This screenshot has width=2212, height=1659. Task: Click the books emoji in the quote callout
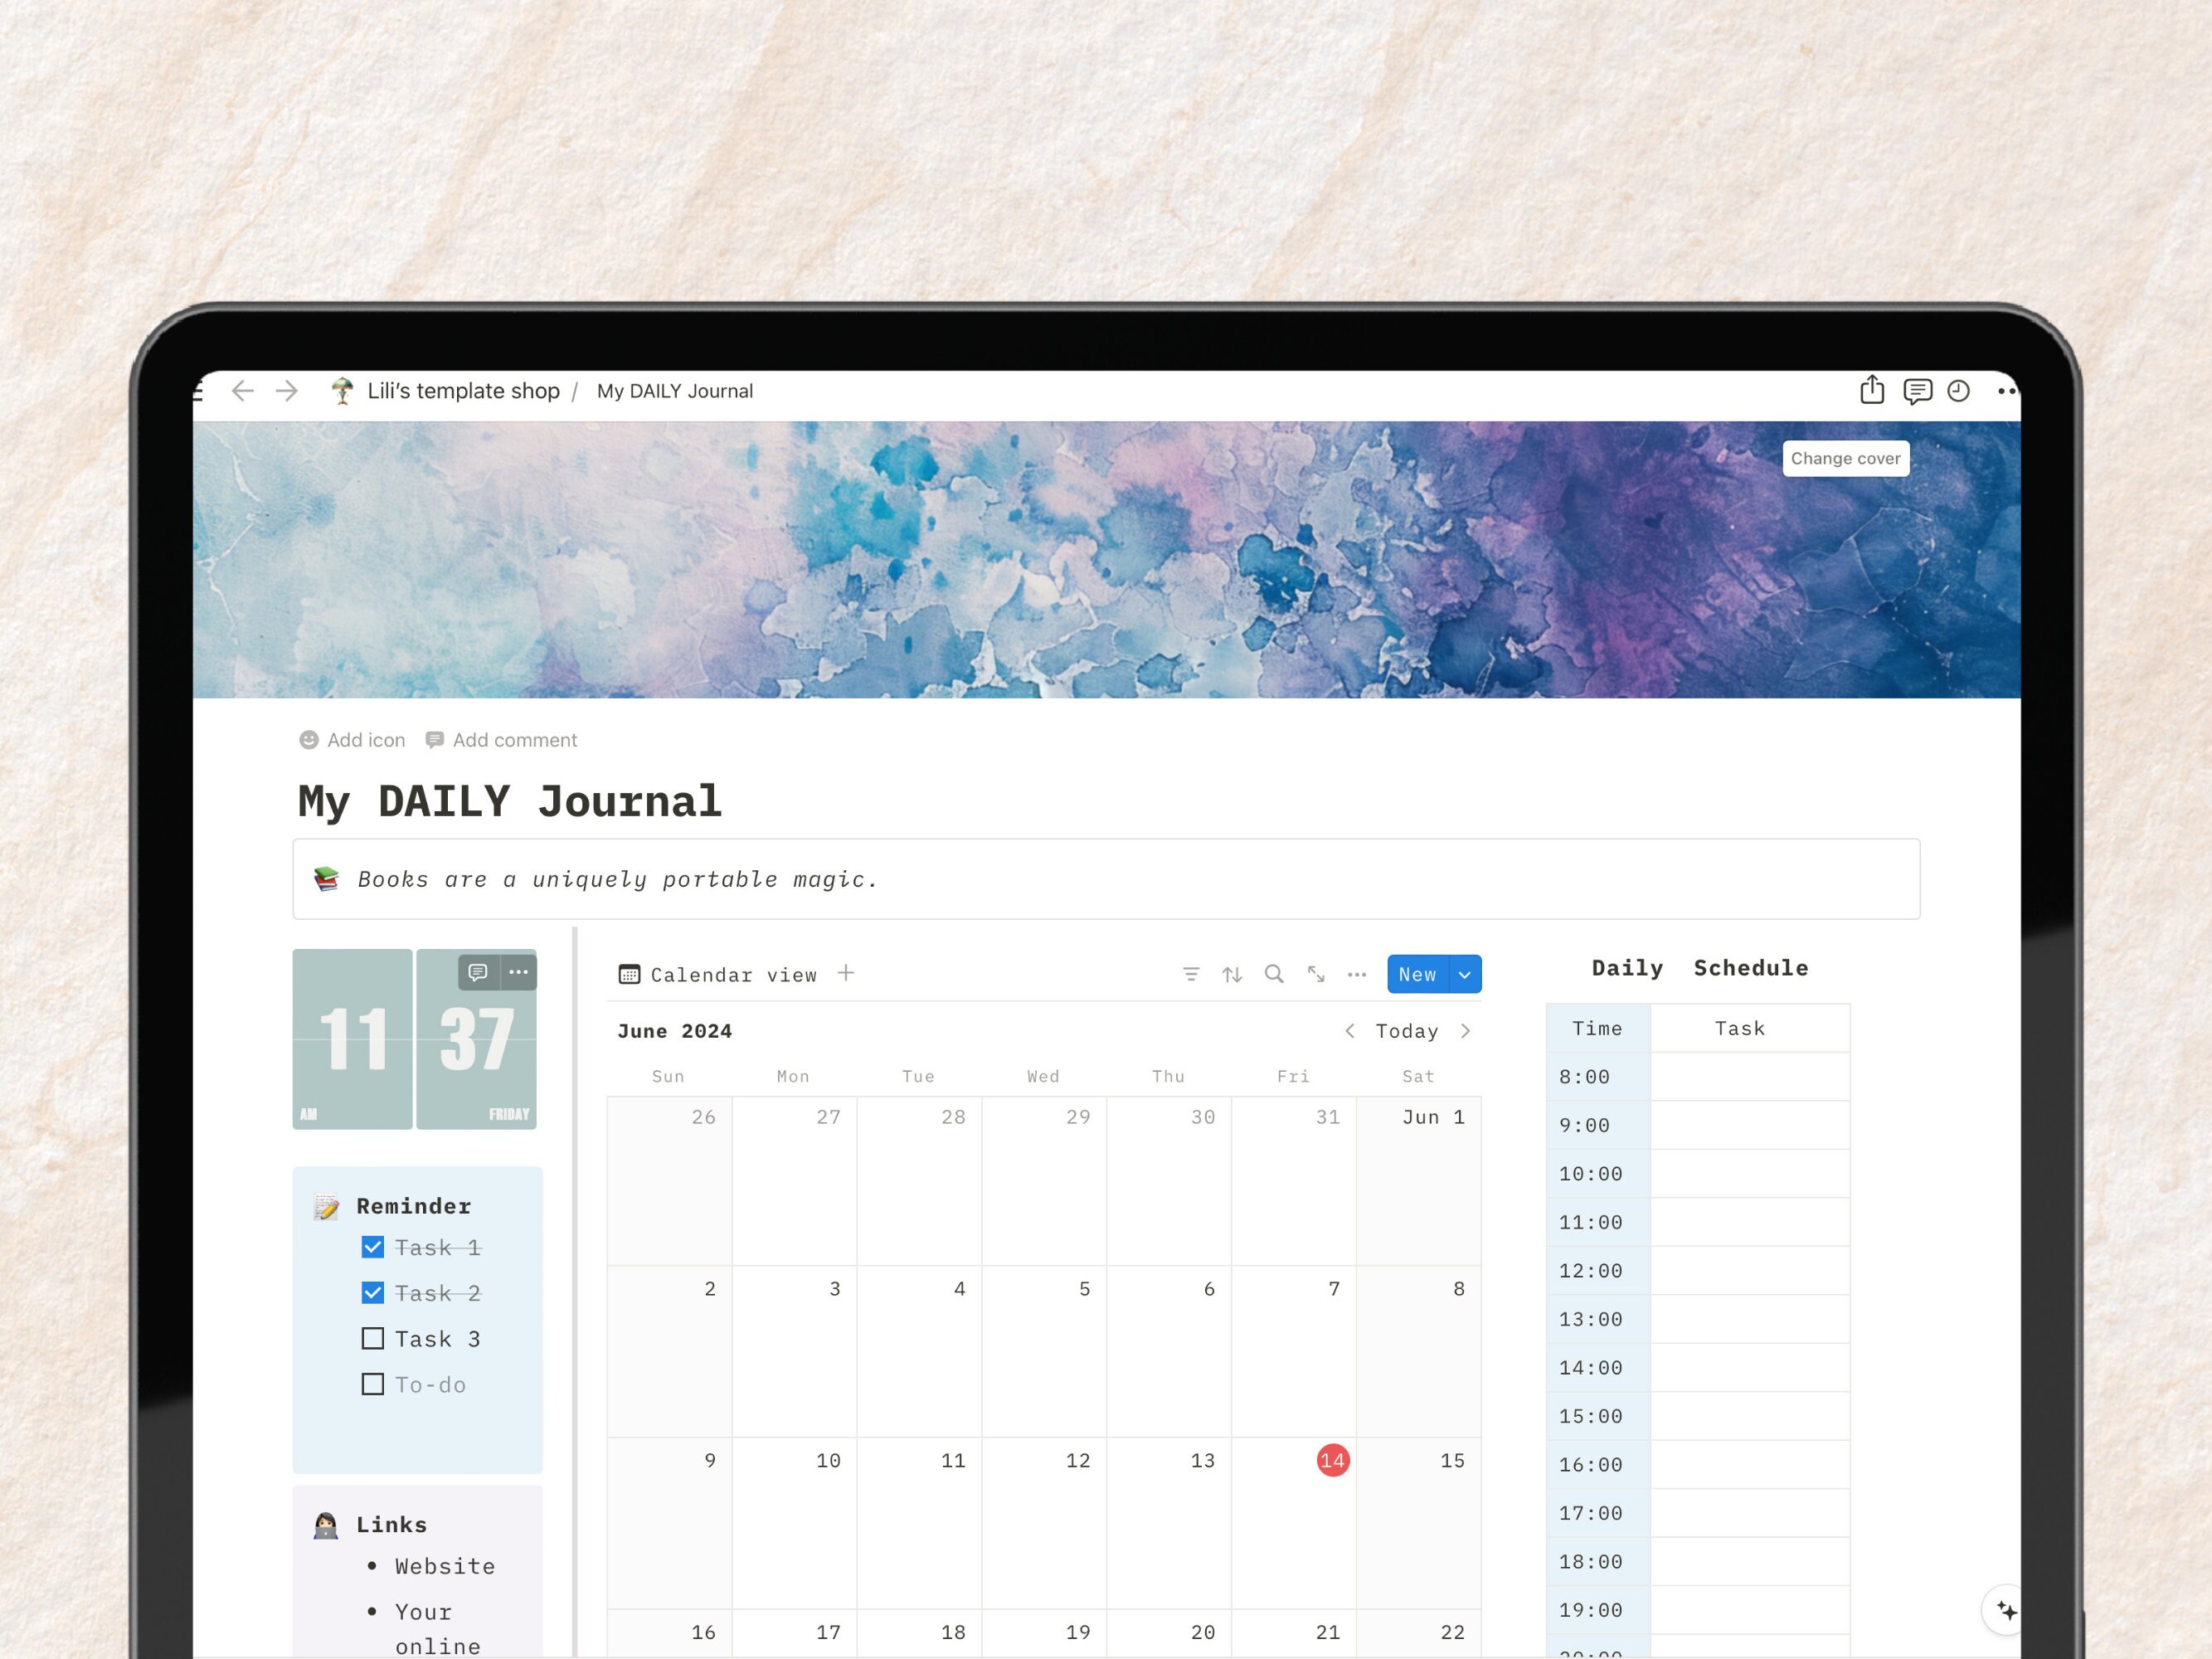coord(326,879)
